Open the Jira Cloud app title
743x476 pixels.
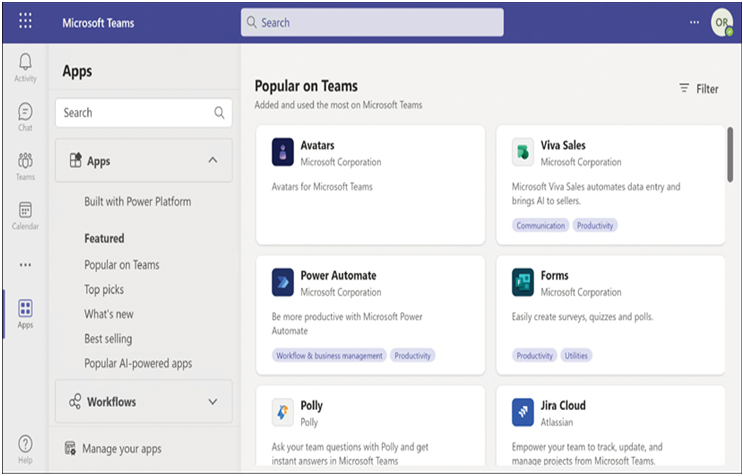click(563, 405)
